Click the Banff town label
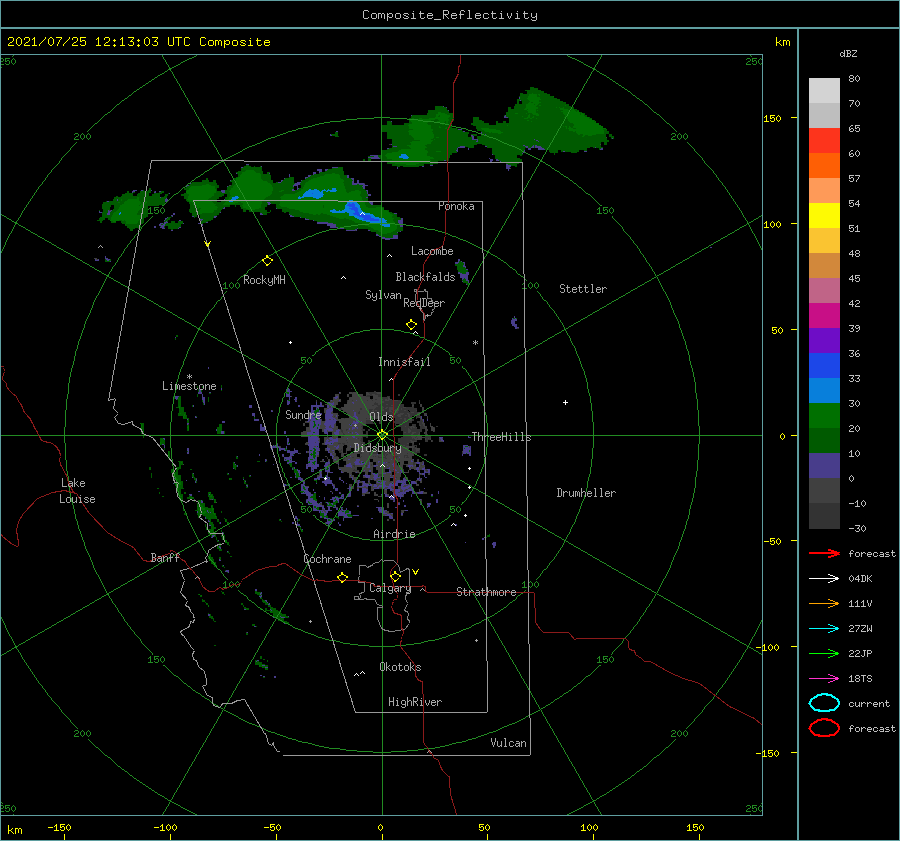 pyautogui.click(x=165, y=557)
